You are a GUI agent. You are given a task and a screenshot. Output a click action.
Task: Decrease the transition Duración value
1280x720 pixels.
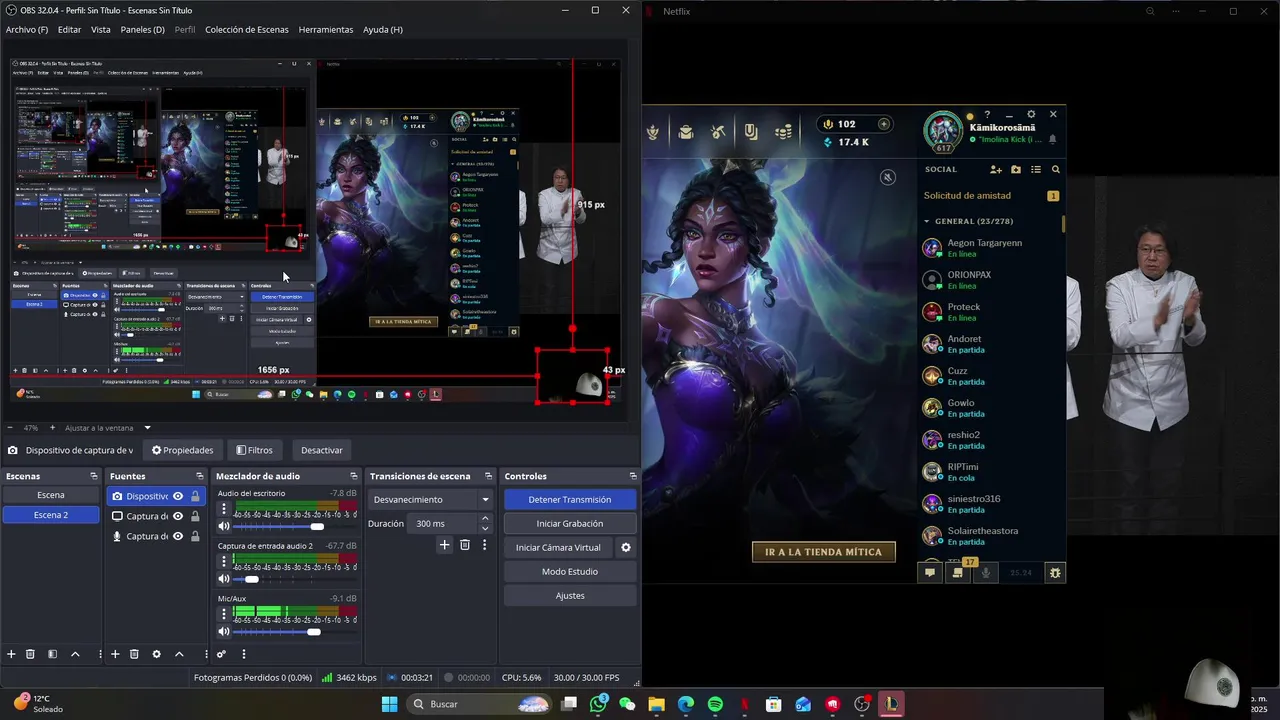click(485, 528)
